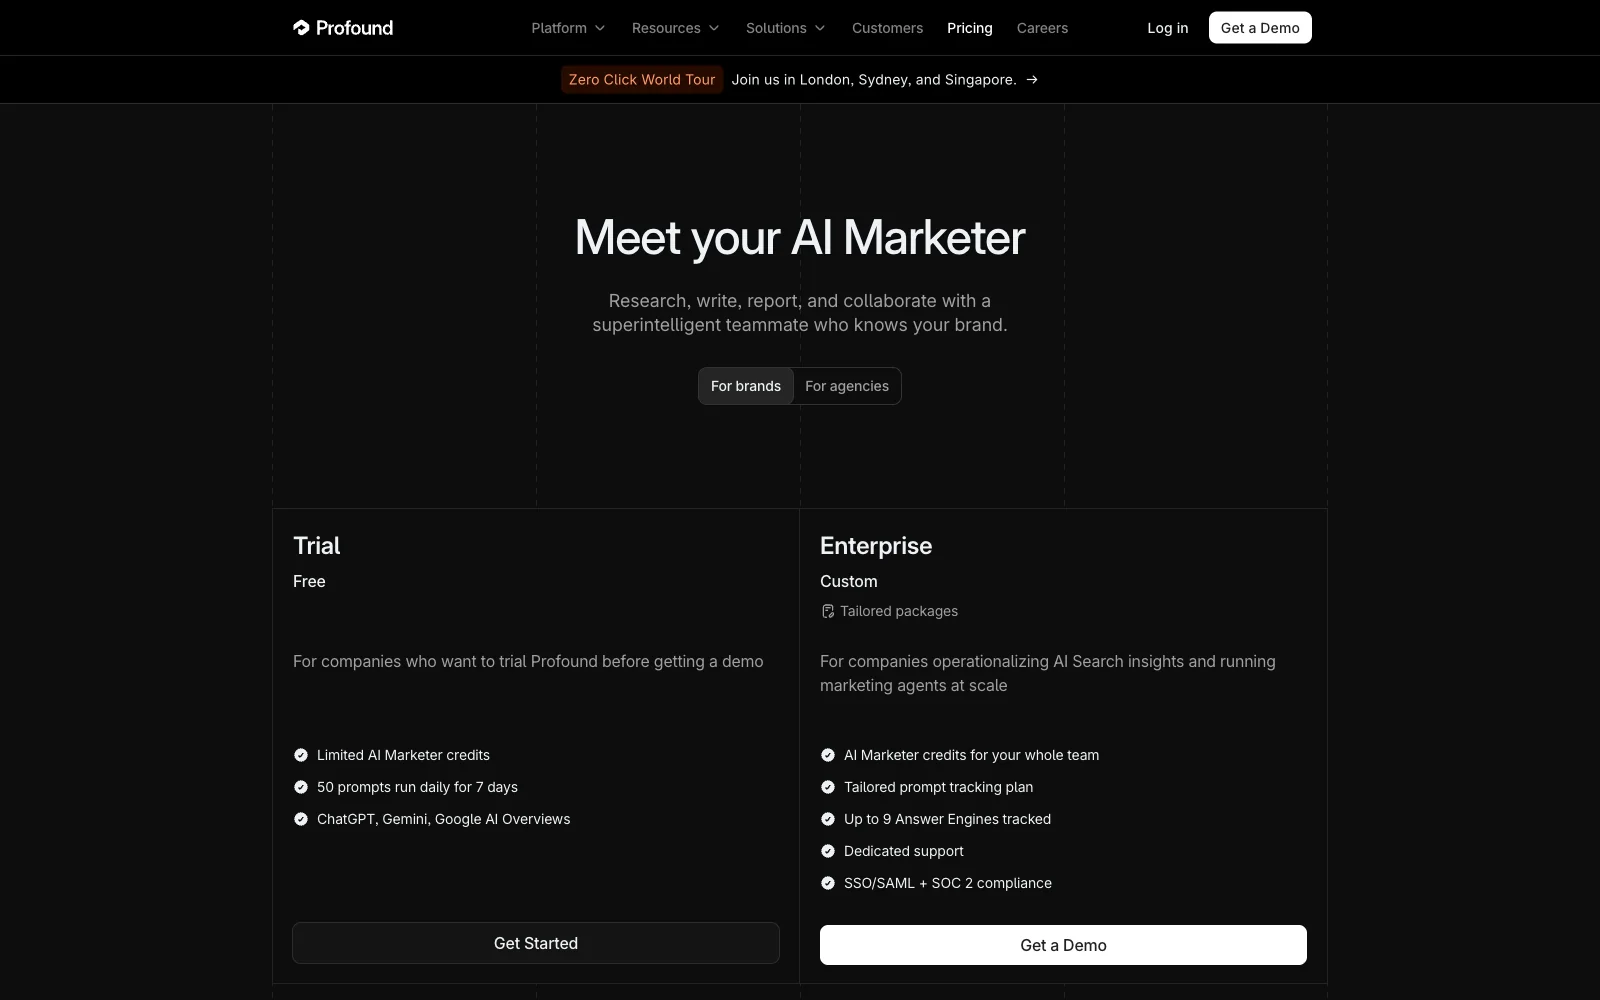Click the 50 prompts run daily text

(x=417, y=787)
